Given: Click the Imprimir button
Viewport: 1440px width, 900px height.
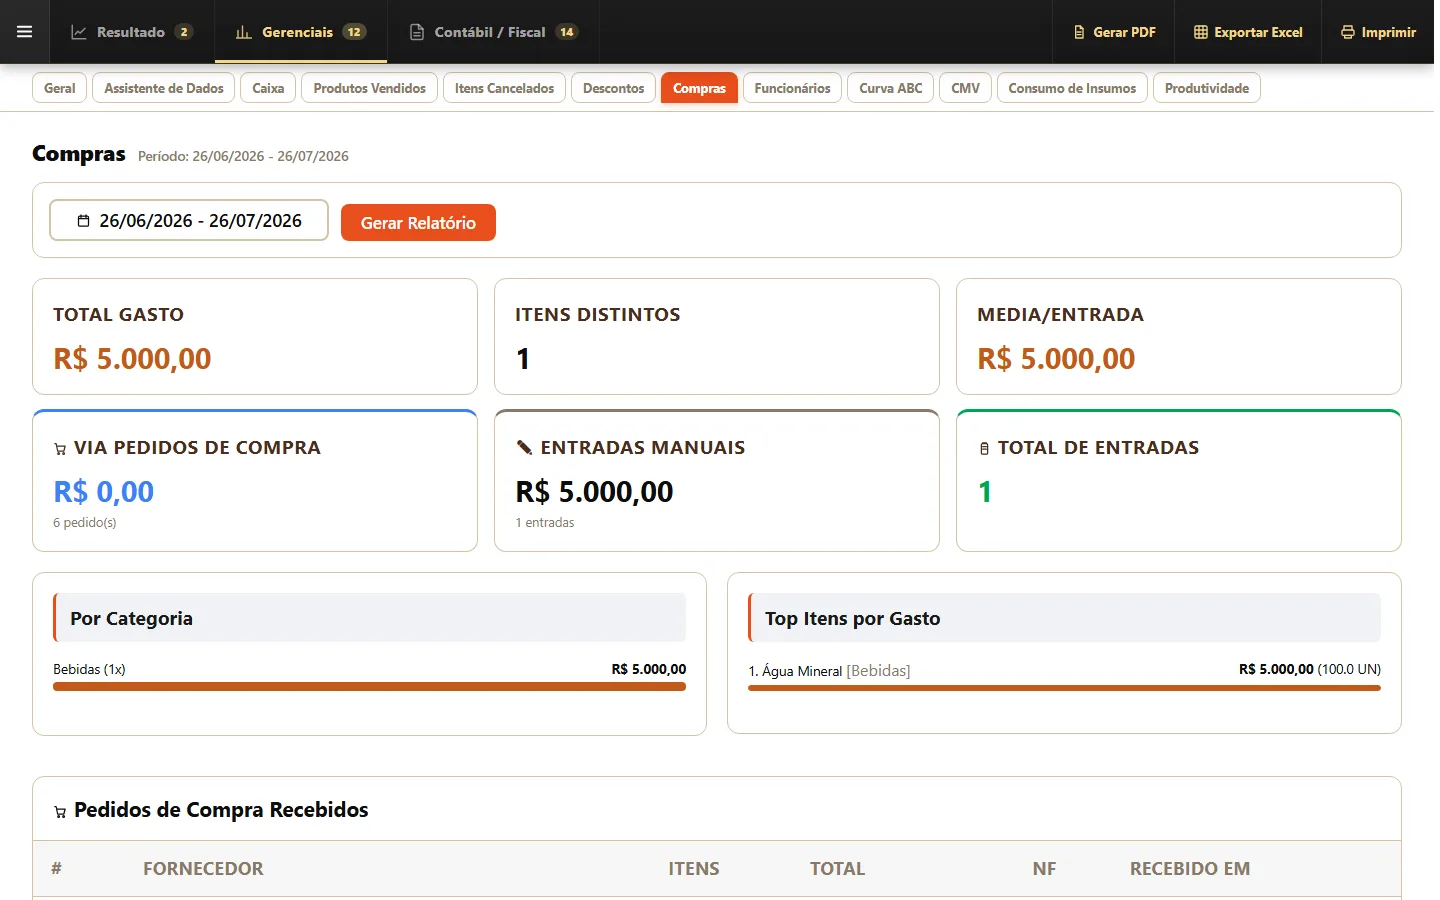Looking at the screenshot, I should (x=1378, y=32).
